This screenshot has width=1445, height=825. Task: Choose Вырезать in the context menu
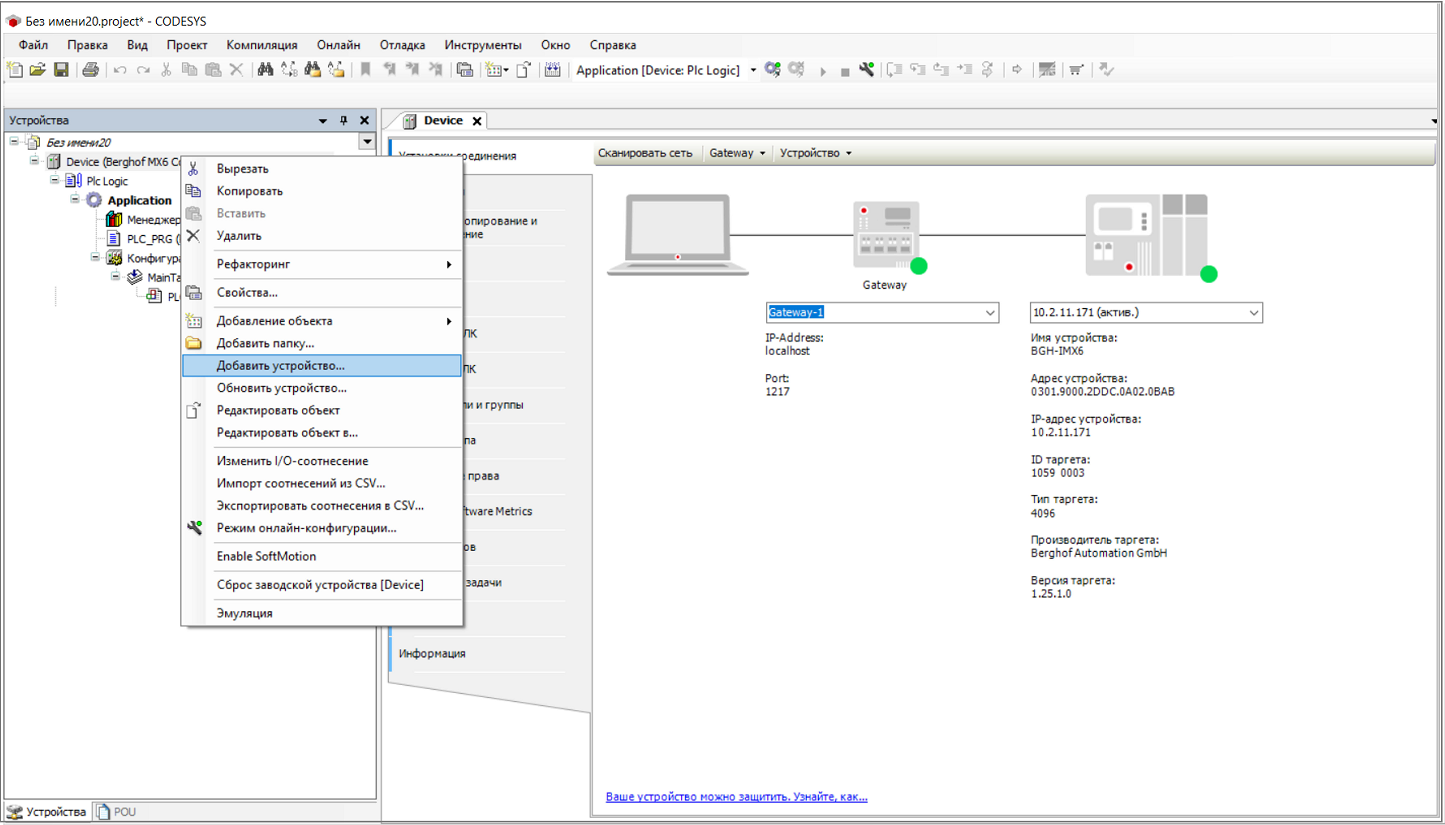pyautogui.click(x=322, y=169)
